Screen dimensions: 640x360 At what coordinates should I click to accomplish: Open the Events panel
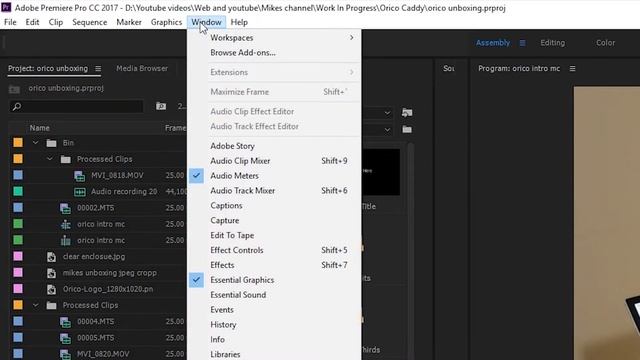coord(274,310)
